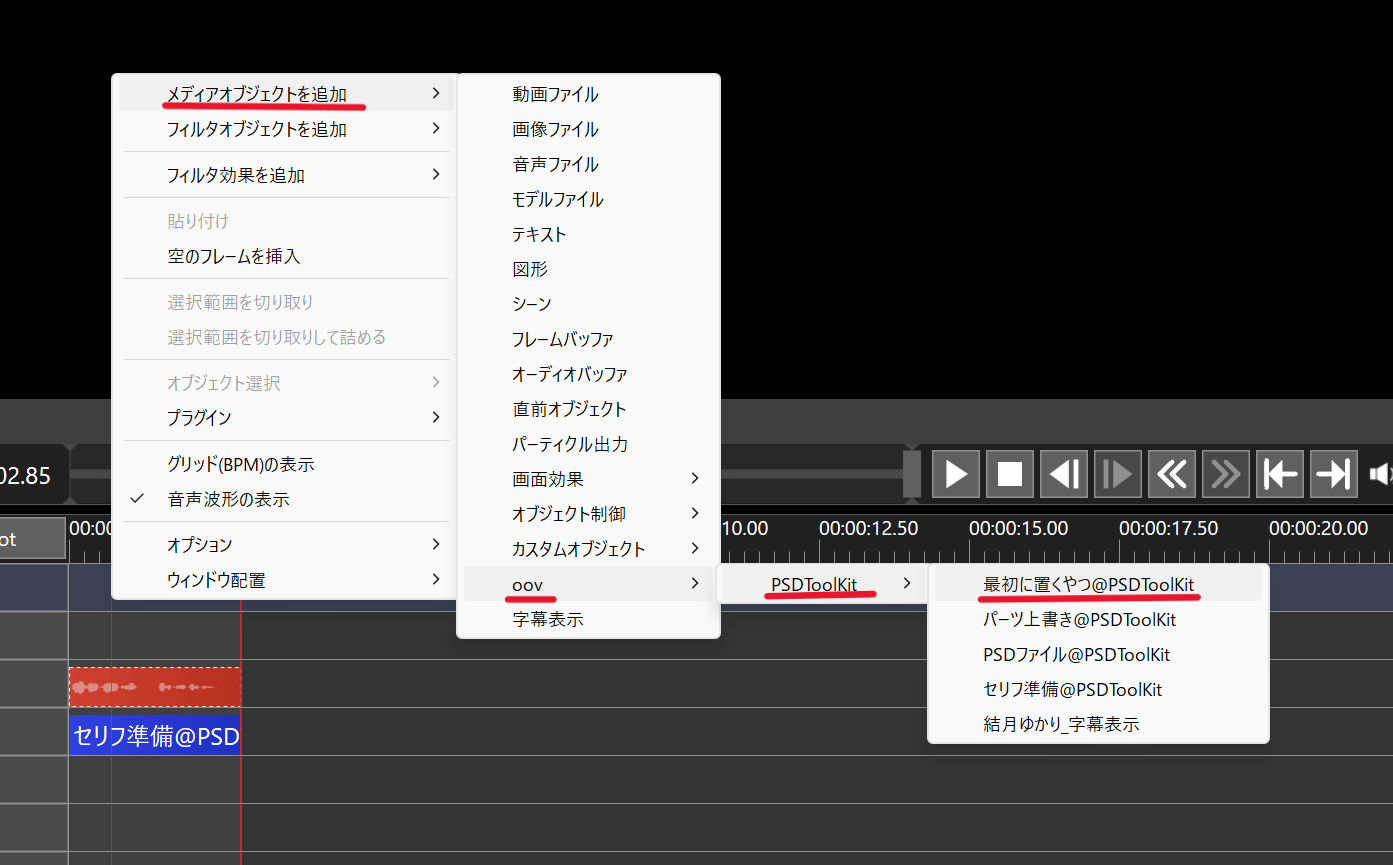Image resolution: width=1393 pixels, height=865 pixels.
Task: Click the speaker volume icon
Action: (x=1381, y=474)
